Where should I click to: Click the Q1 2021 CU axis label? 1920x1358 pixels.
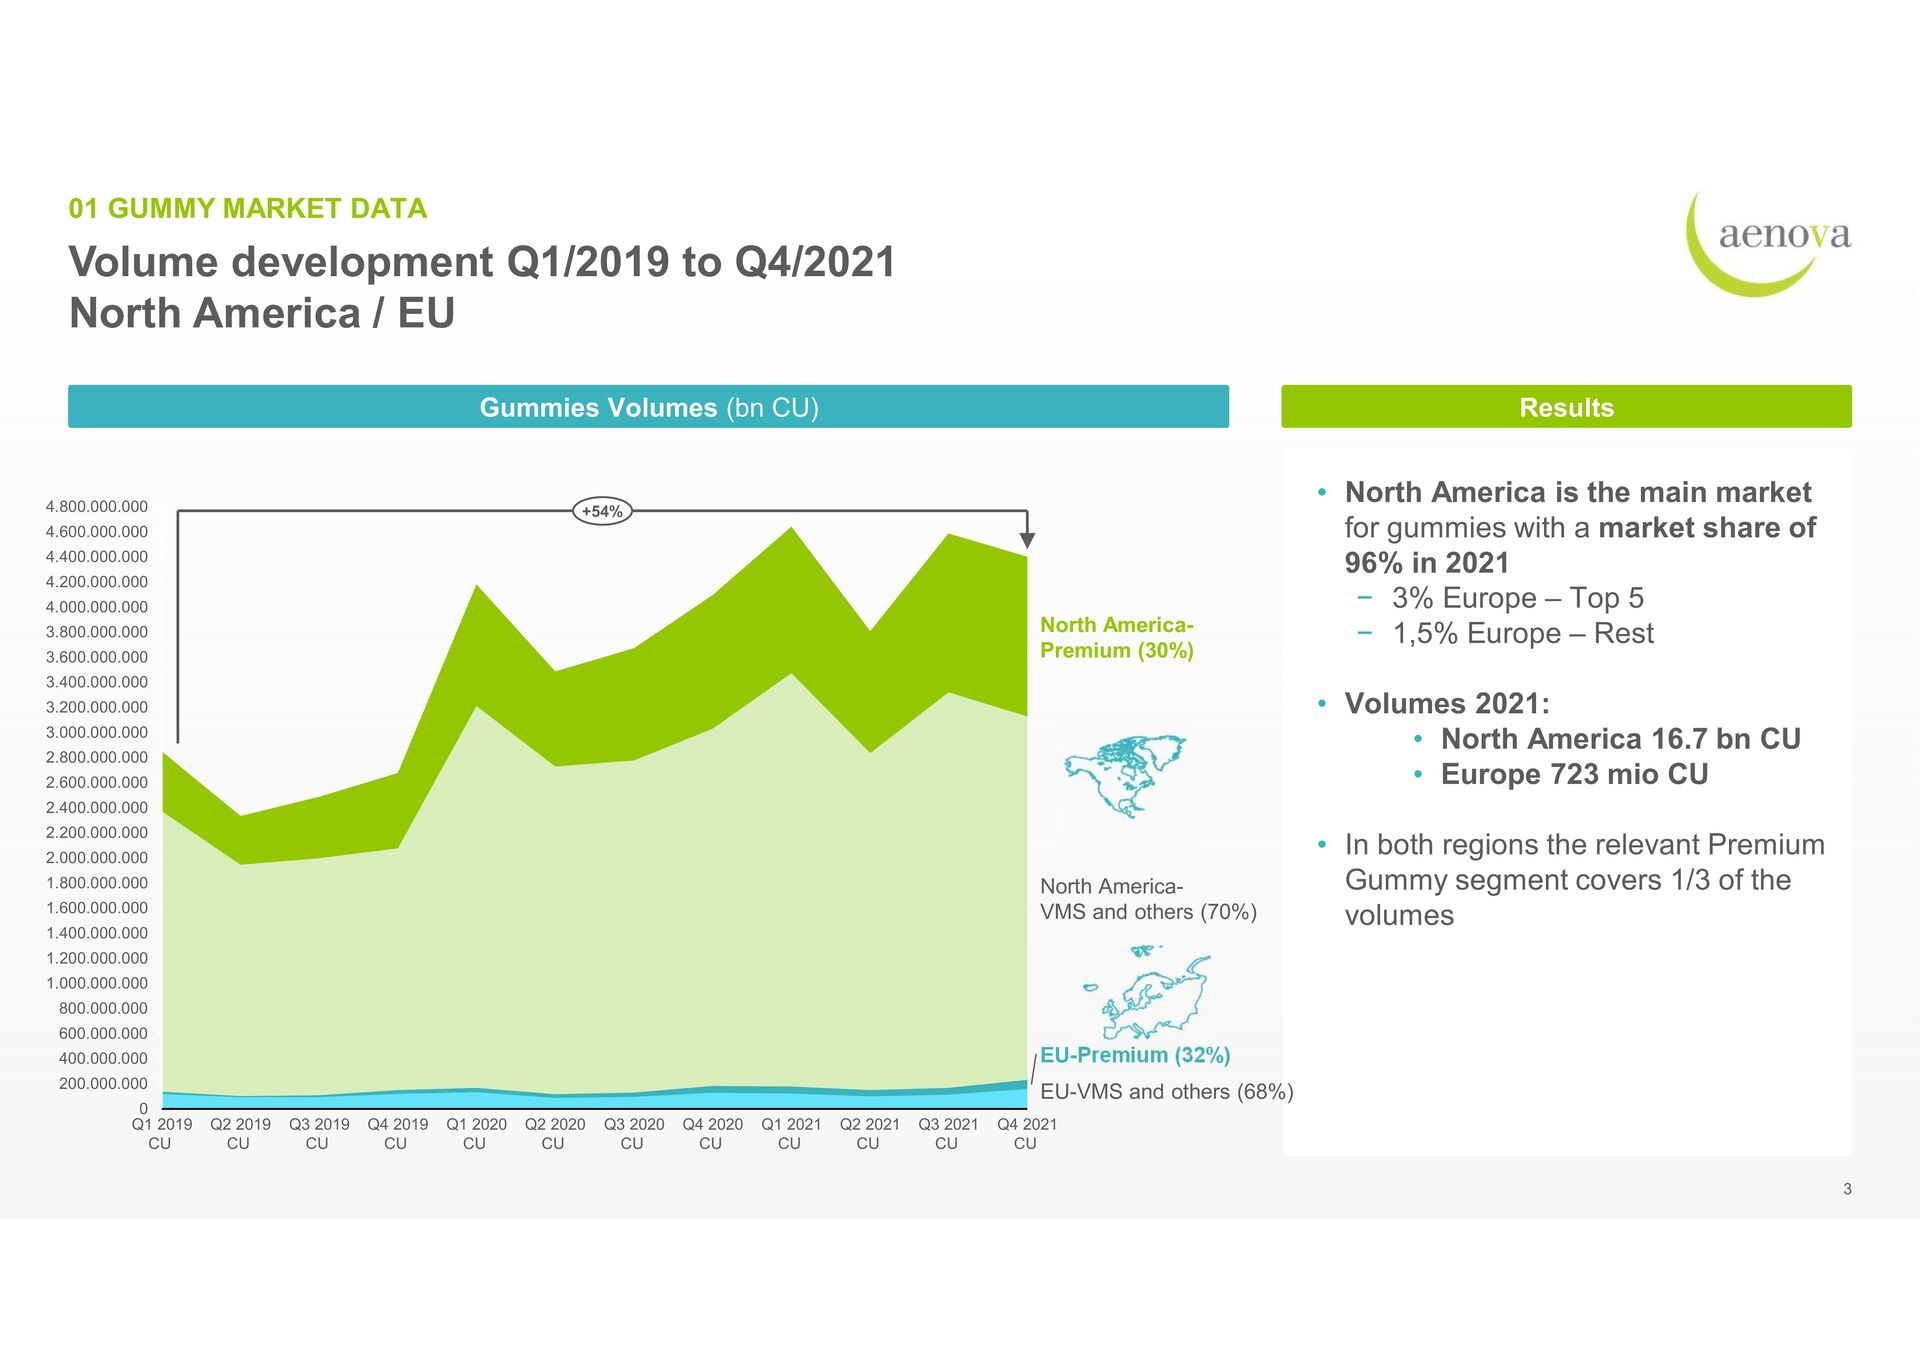point(791,1134)
